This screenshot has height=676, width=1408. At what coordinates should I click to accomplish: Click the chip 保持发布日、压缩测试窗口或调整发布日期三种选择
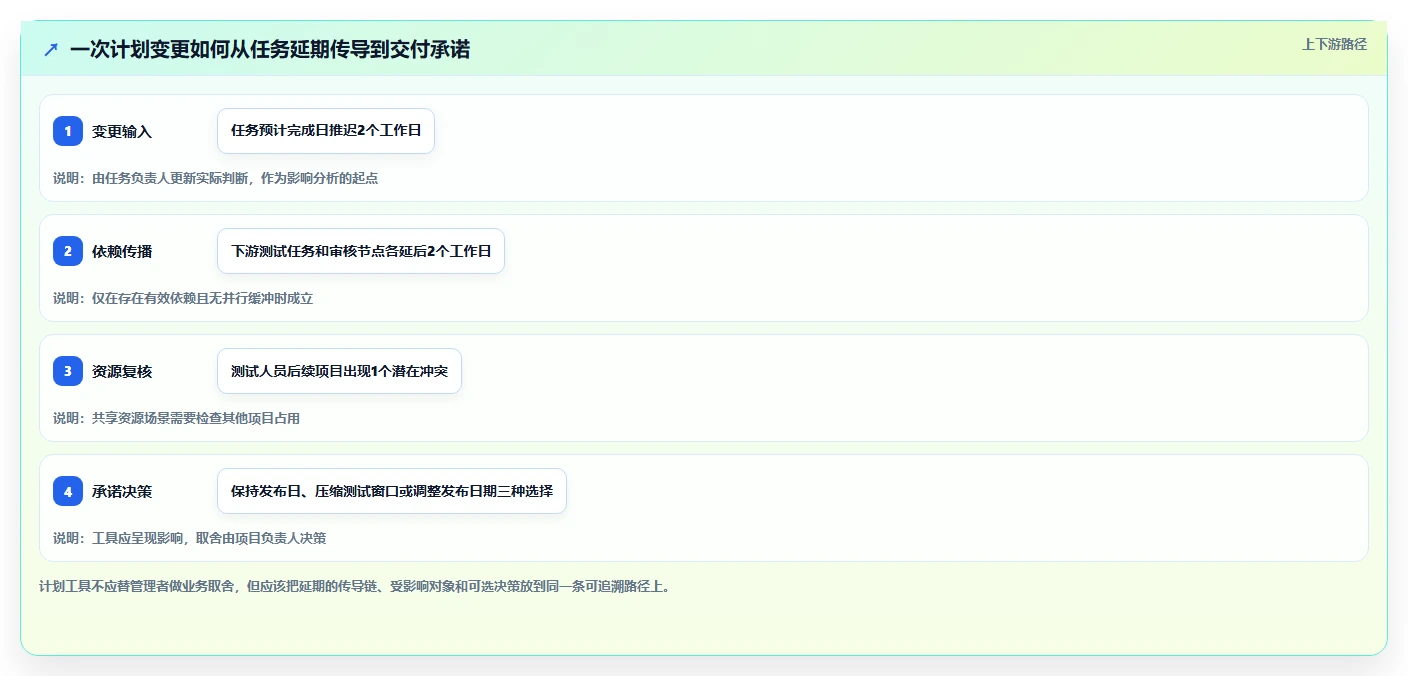coord(392,491)
